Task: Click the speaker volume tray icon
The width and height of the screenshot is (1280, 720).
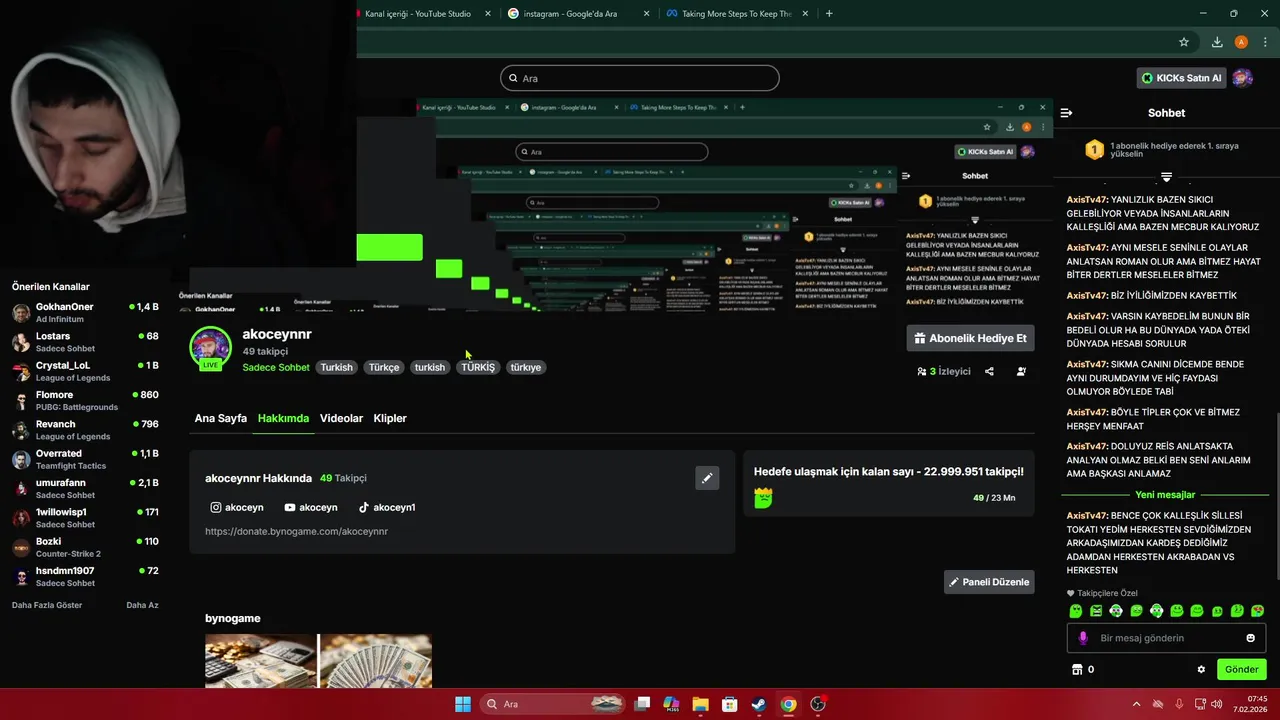Action: pyautogui.click(x=1217, y=704)
